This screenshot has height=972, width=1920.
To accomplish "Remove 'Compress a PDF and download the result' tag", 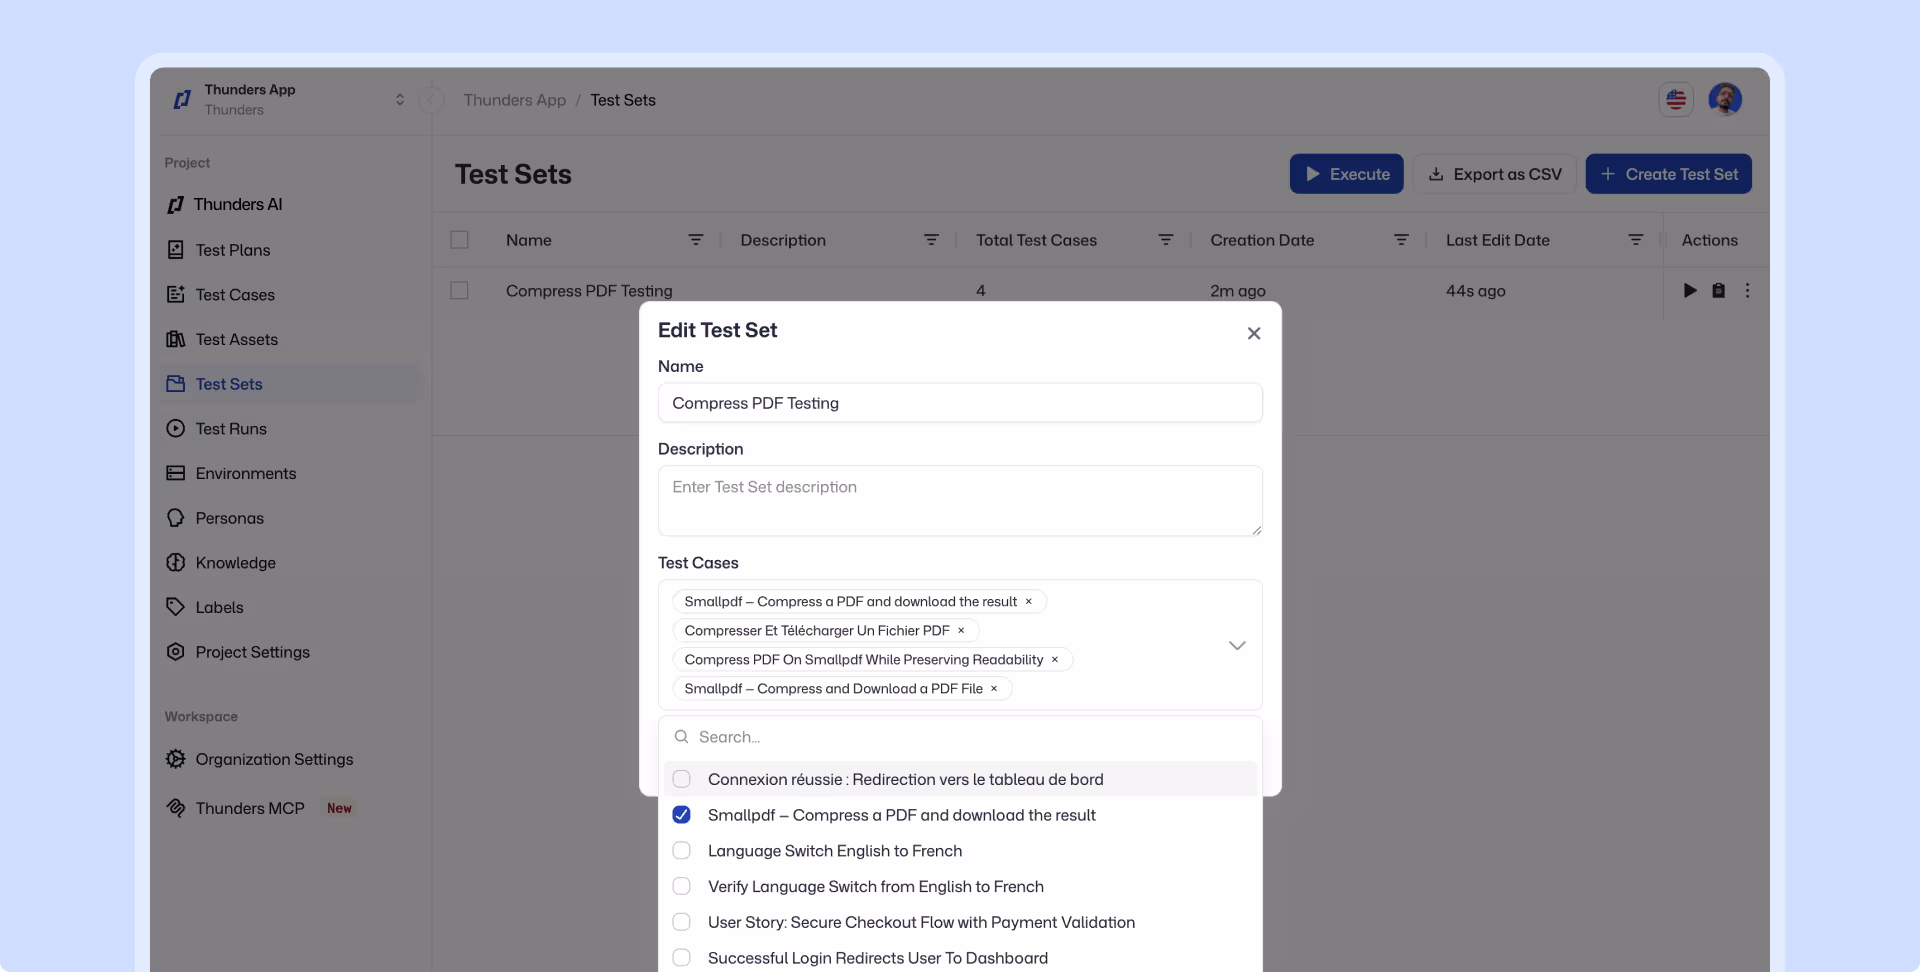I will pos(1028,602).
